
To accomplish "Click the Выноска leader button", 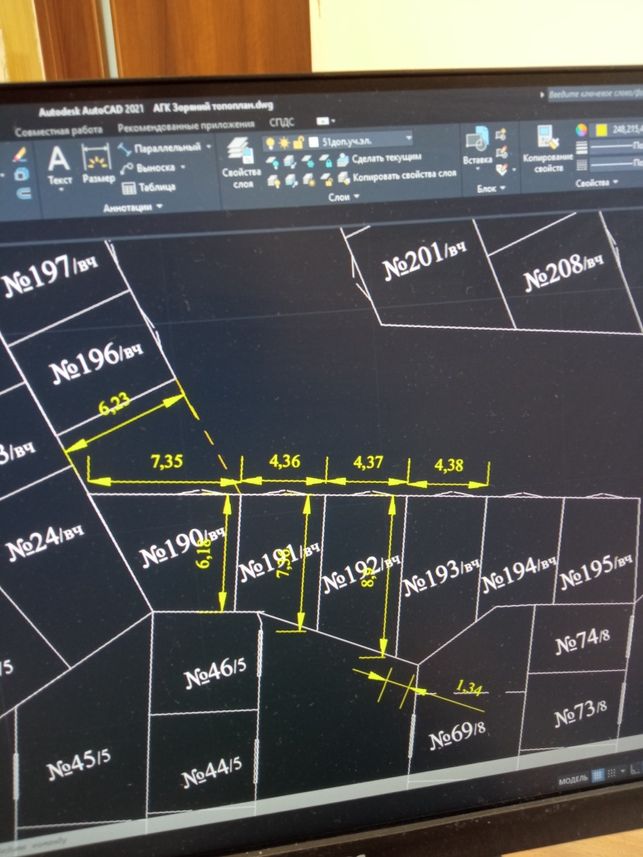I will click(x=149, y=168).
